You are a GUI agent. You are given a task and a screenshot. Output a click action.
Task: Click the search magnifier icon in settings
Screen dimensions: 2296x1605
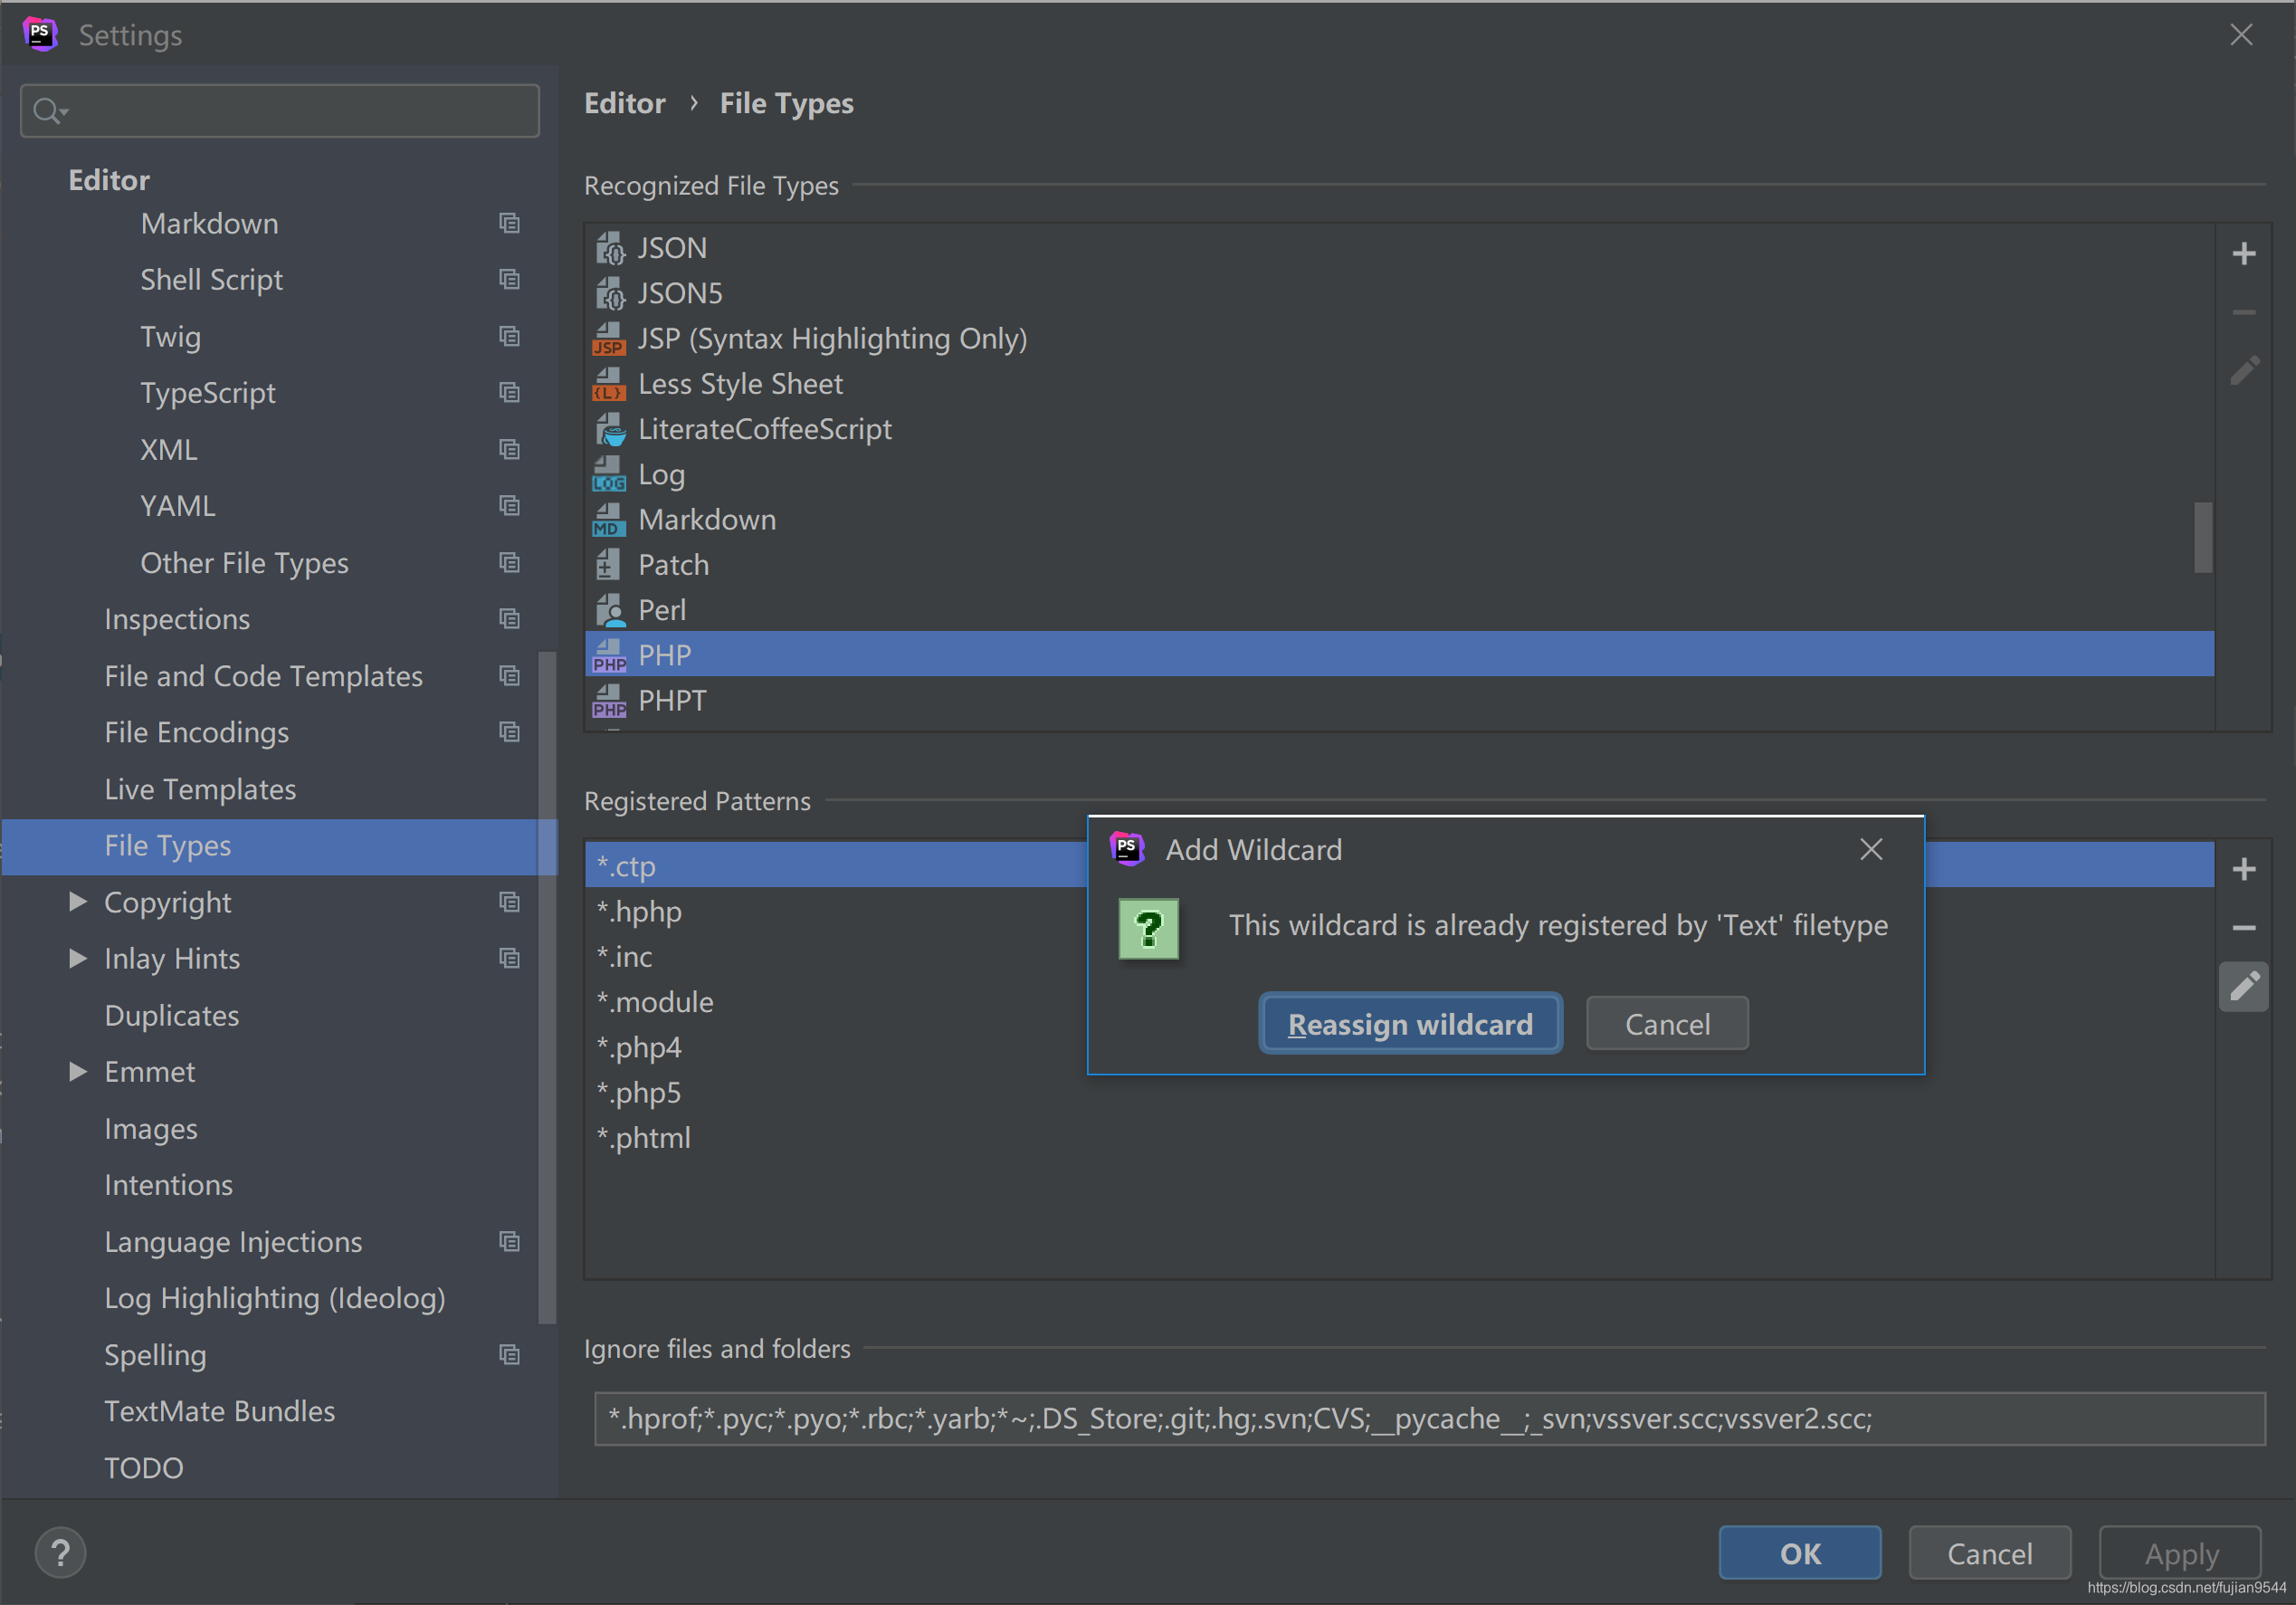(47, 111)
